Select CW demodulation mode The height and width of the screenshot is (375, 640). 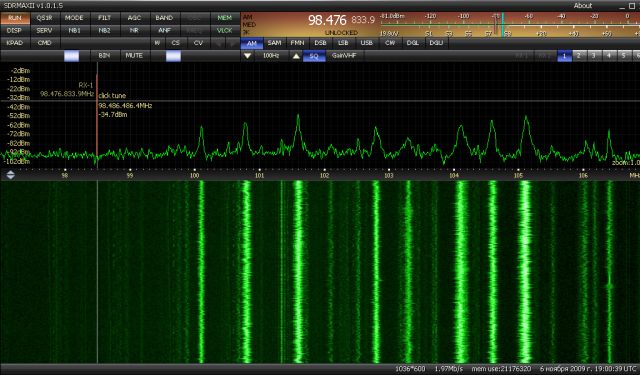pyautogui.click(x=390, y=43)
